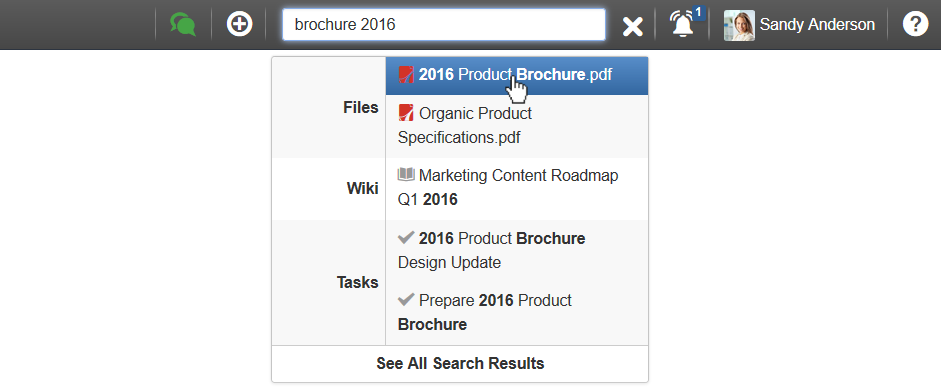Click the notification count badge
This screenshot has height=391, width=941.
(698, 12)
